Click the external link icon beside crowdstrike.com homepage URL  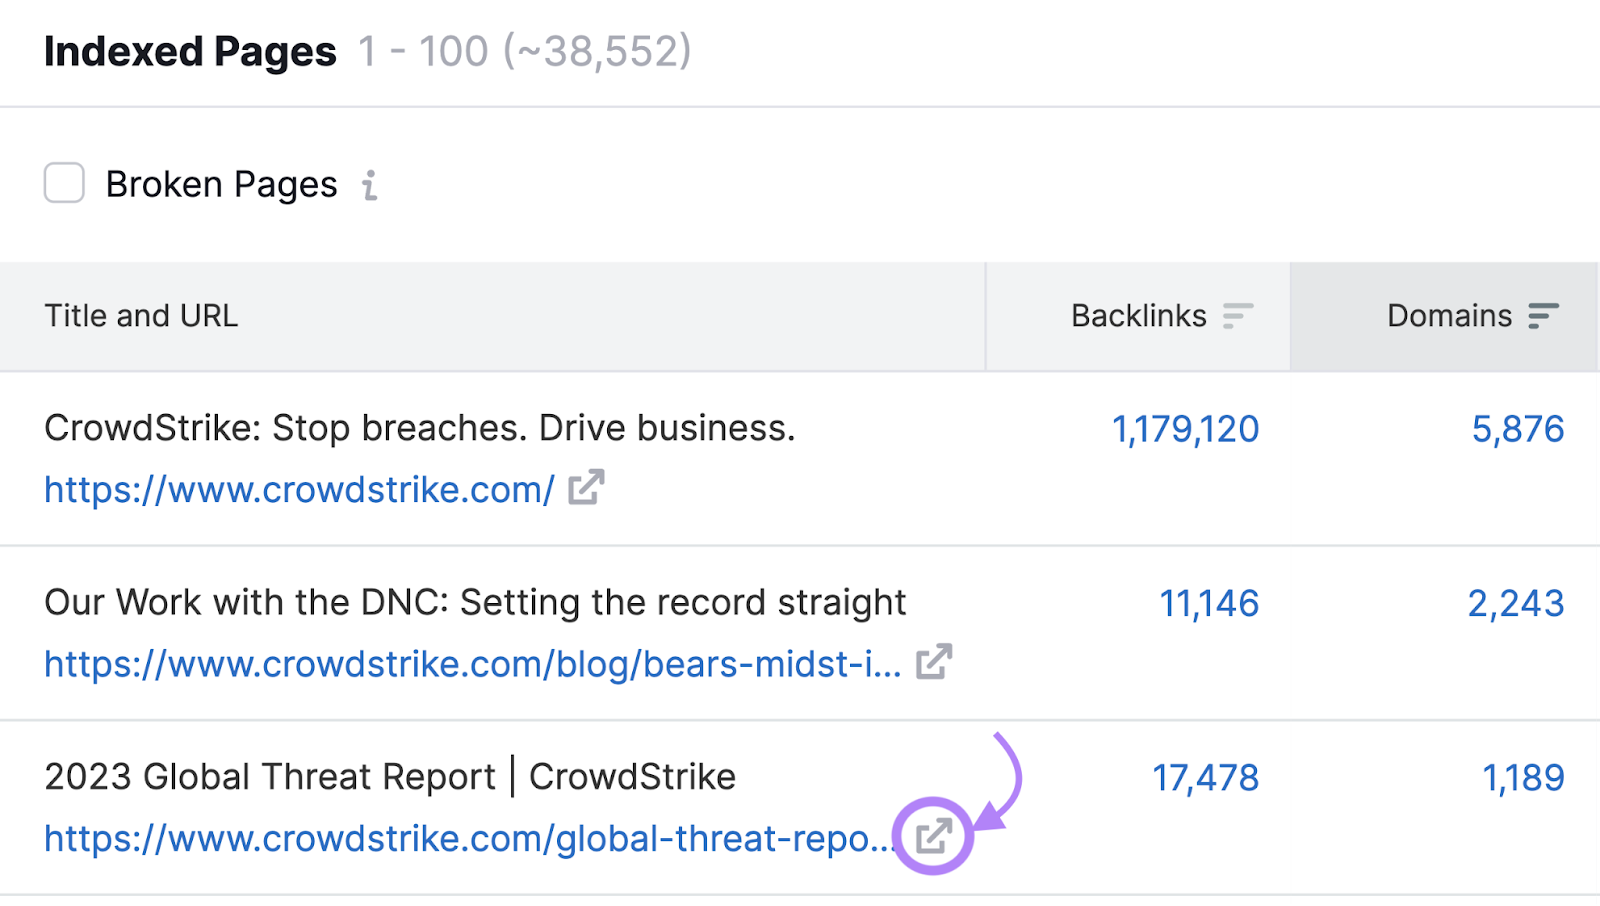coord(586,488)
